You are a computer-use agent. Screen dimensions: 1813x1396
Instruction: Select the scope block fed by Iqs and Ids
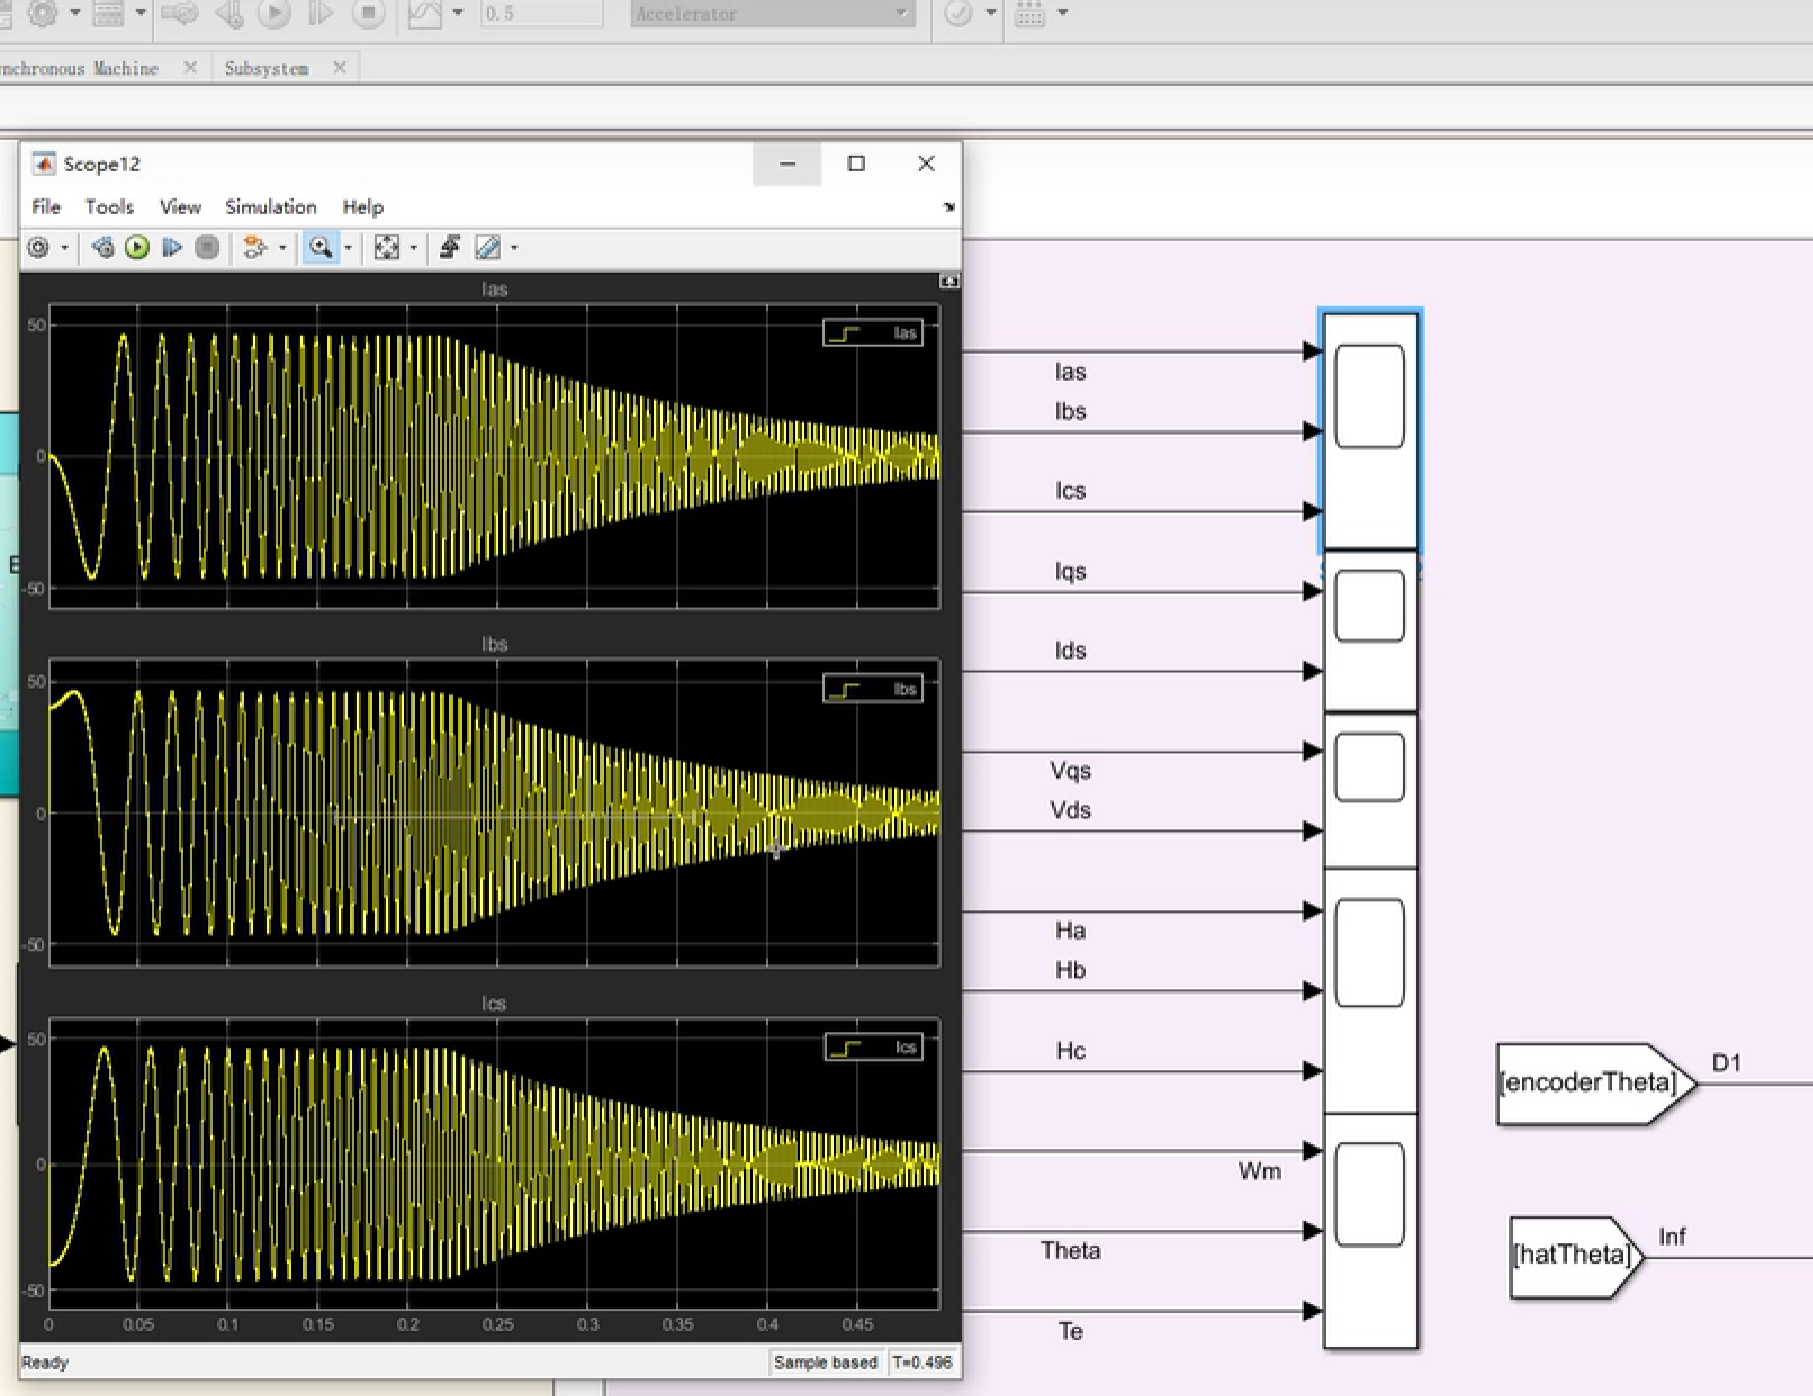tap(1370, 631)
